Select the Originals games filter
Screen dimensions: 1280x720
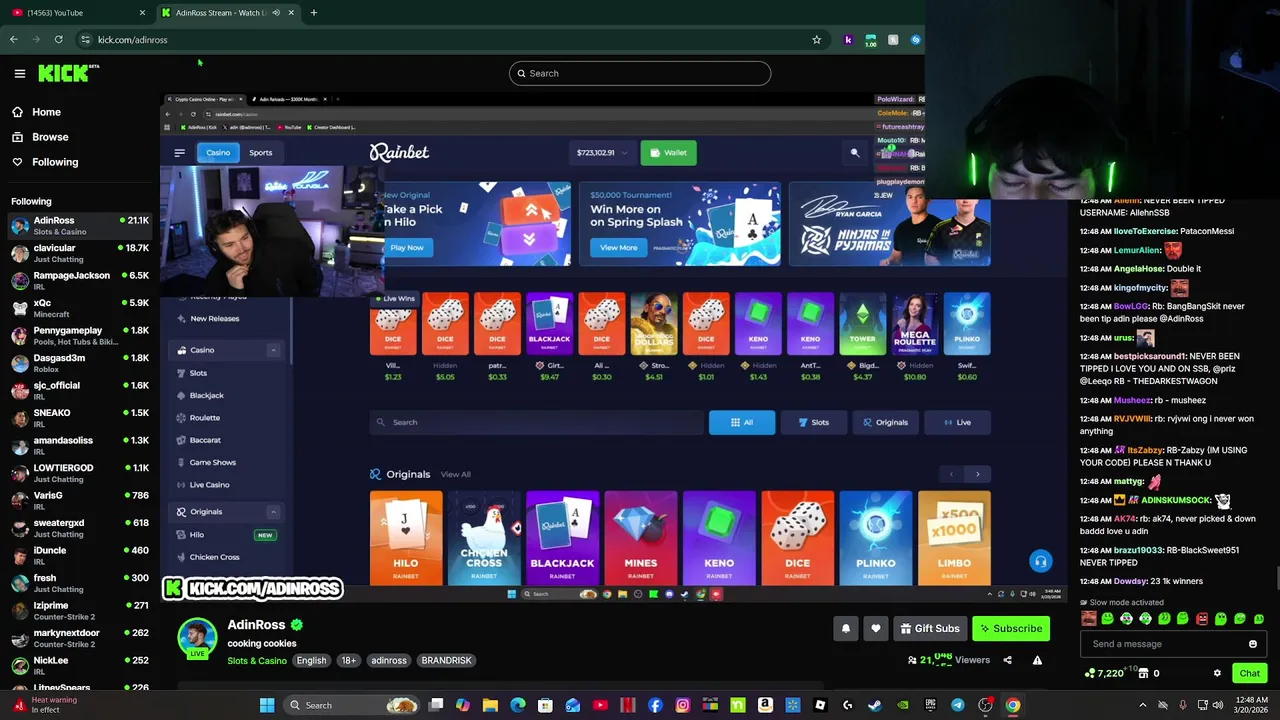885,422
